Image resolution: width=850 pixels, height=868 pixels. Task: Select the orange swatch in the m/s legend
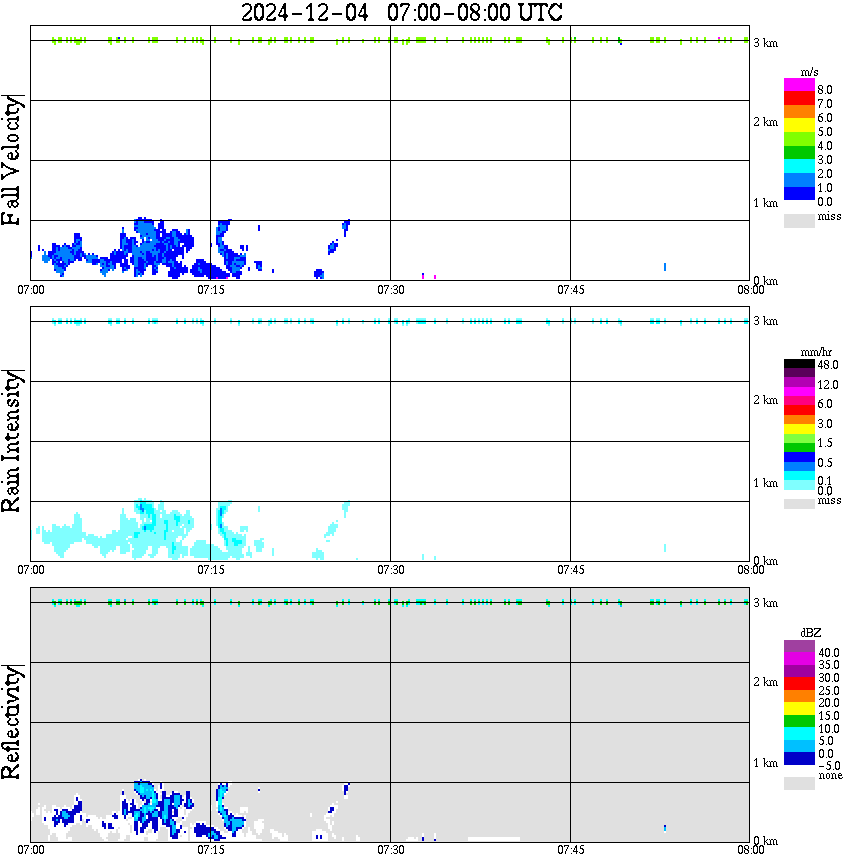click(x=799, y=112)
